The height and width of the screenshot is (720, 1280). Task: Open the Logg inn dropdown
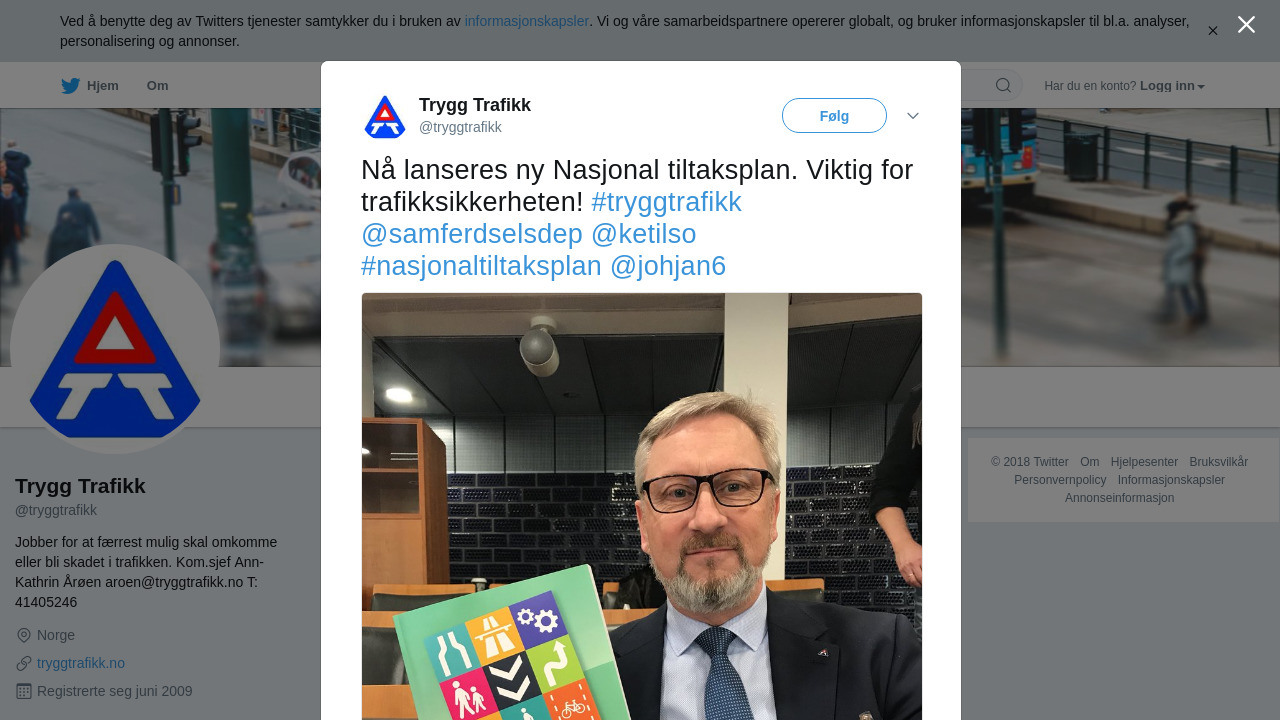[x=1172, y=86]
